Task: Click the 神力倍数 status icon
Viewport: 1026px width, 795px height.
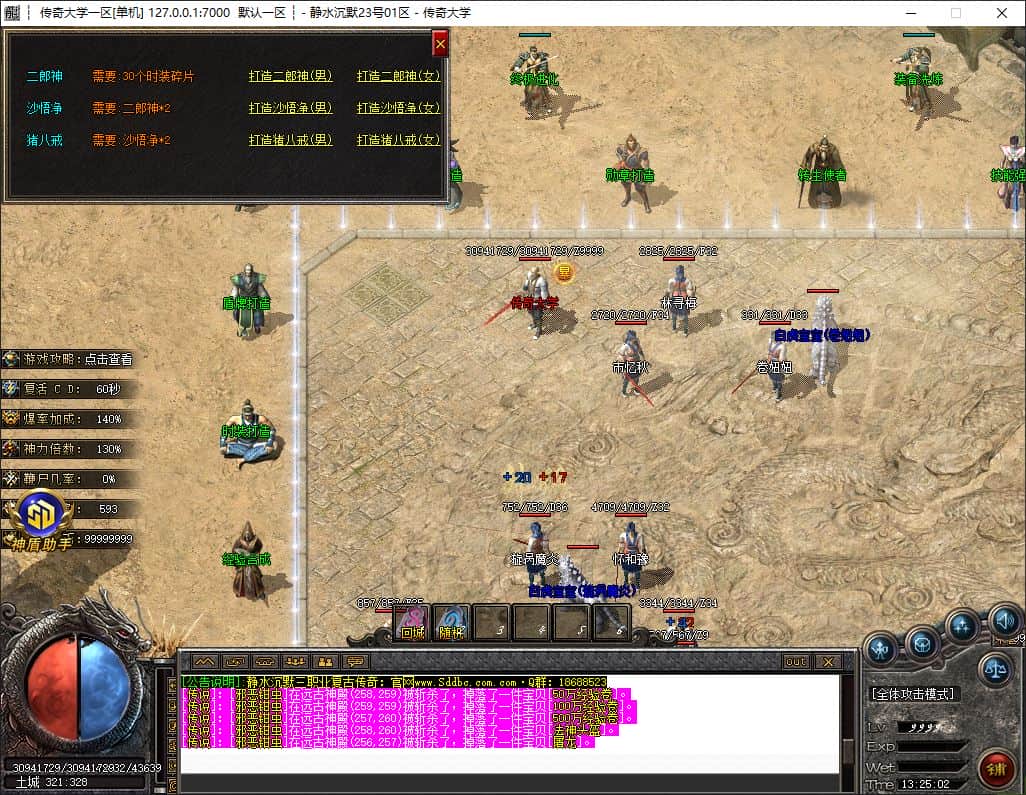Action: pos(10,449)
